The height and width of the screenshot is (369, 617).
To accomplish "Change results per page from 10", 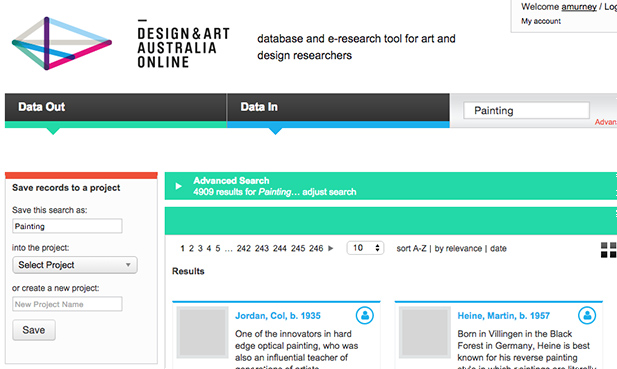I will click(365, 248).
